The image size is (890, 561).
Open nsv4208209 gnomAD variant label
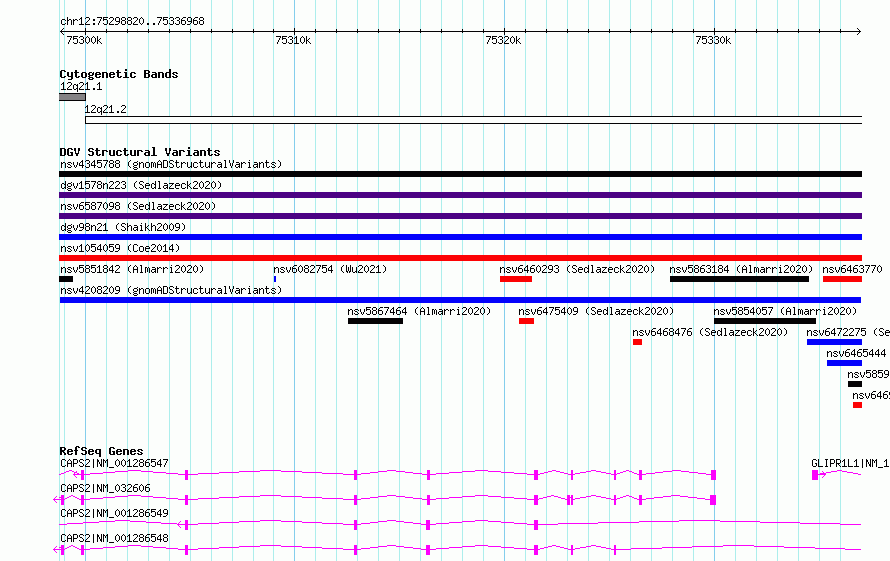click(x=171, y=290)
